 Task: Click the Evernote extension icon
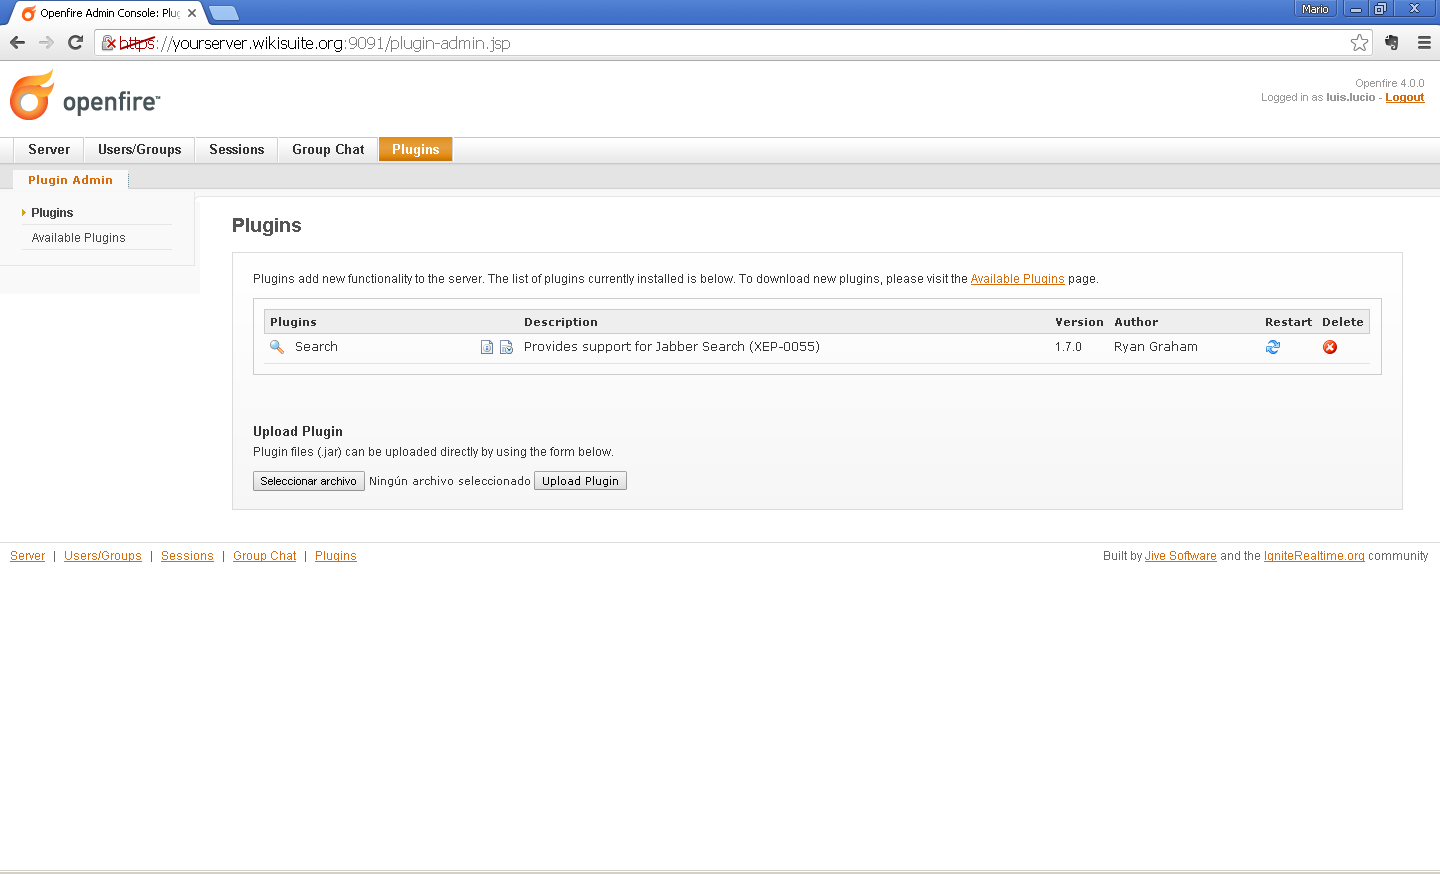tap(1392, 43)
